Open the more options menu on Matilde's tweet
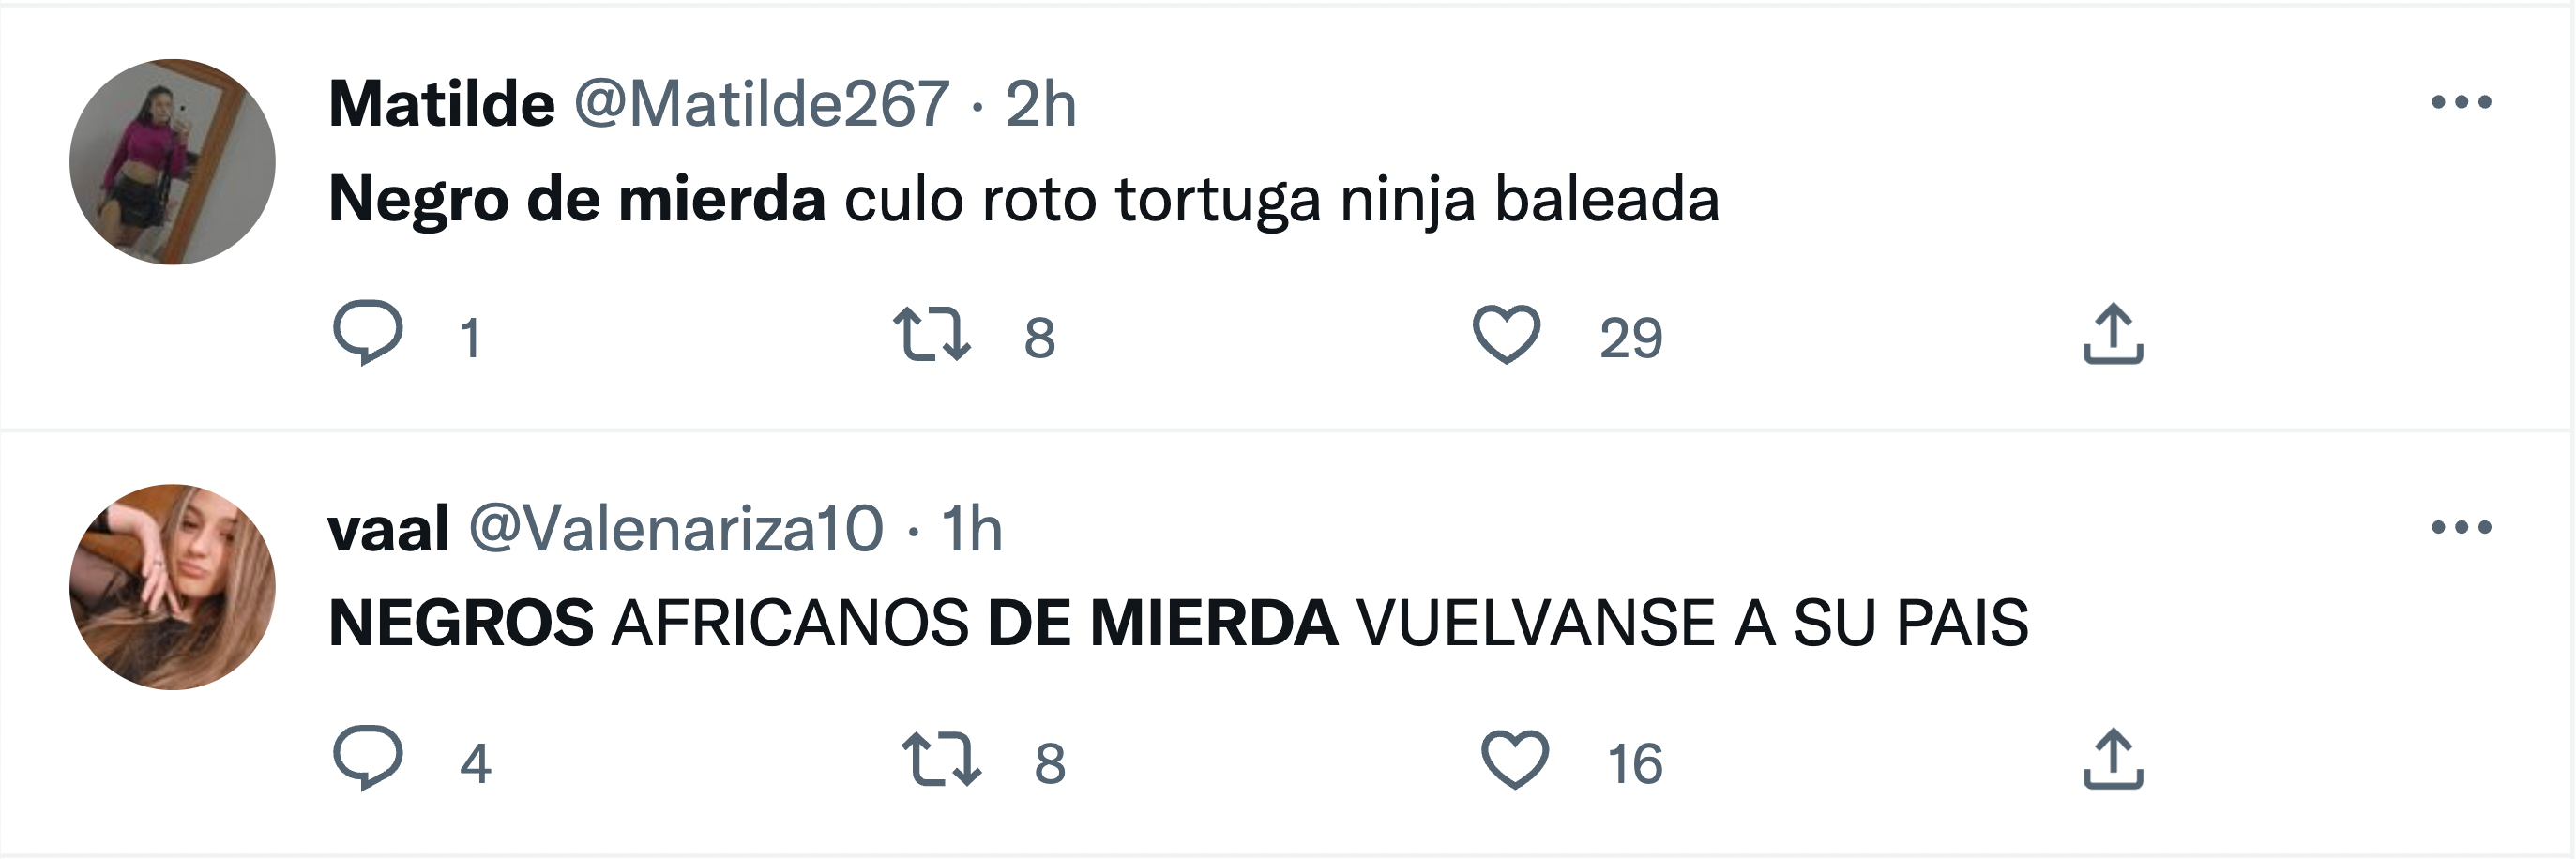Image resolution: width=2576 pixels, height=859 pixels. (2461, 102)
